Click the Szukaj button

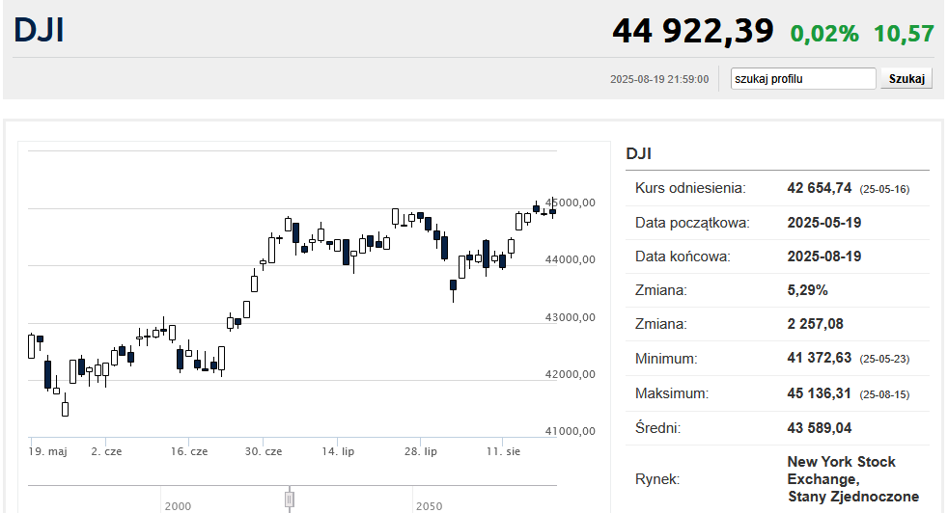click(906, 79)
